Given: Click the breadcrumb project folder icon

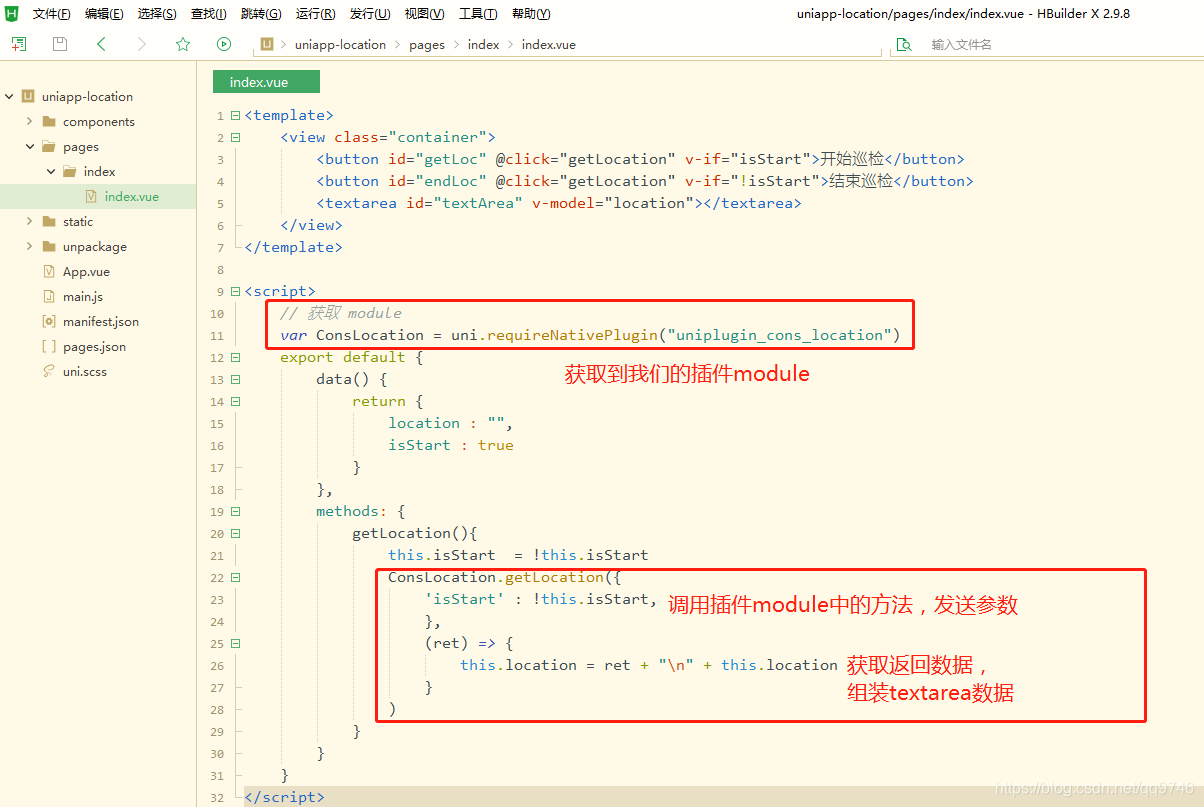Looking at the screenshot, I should click(x=268, y=44).
